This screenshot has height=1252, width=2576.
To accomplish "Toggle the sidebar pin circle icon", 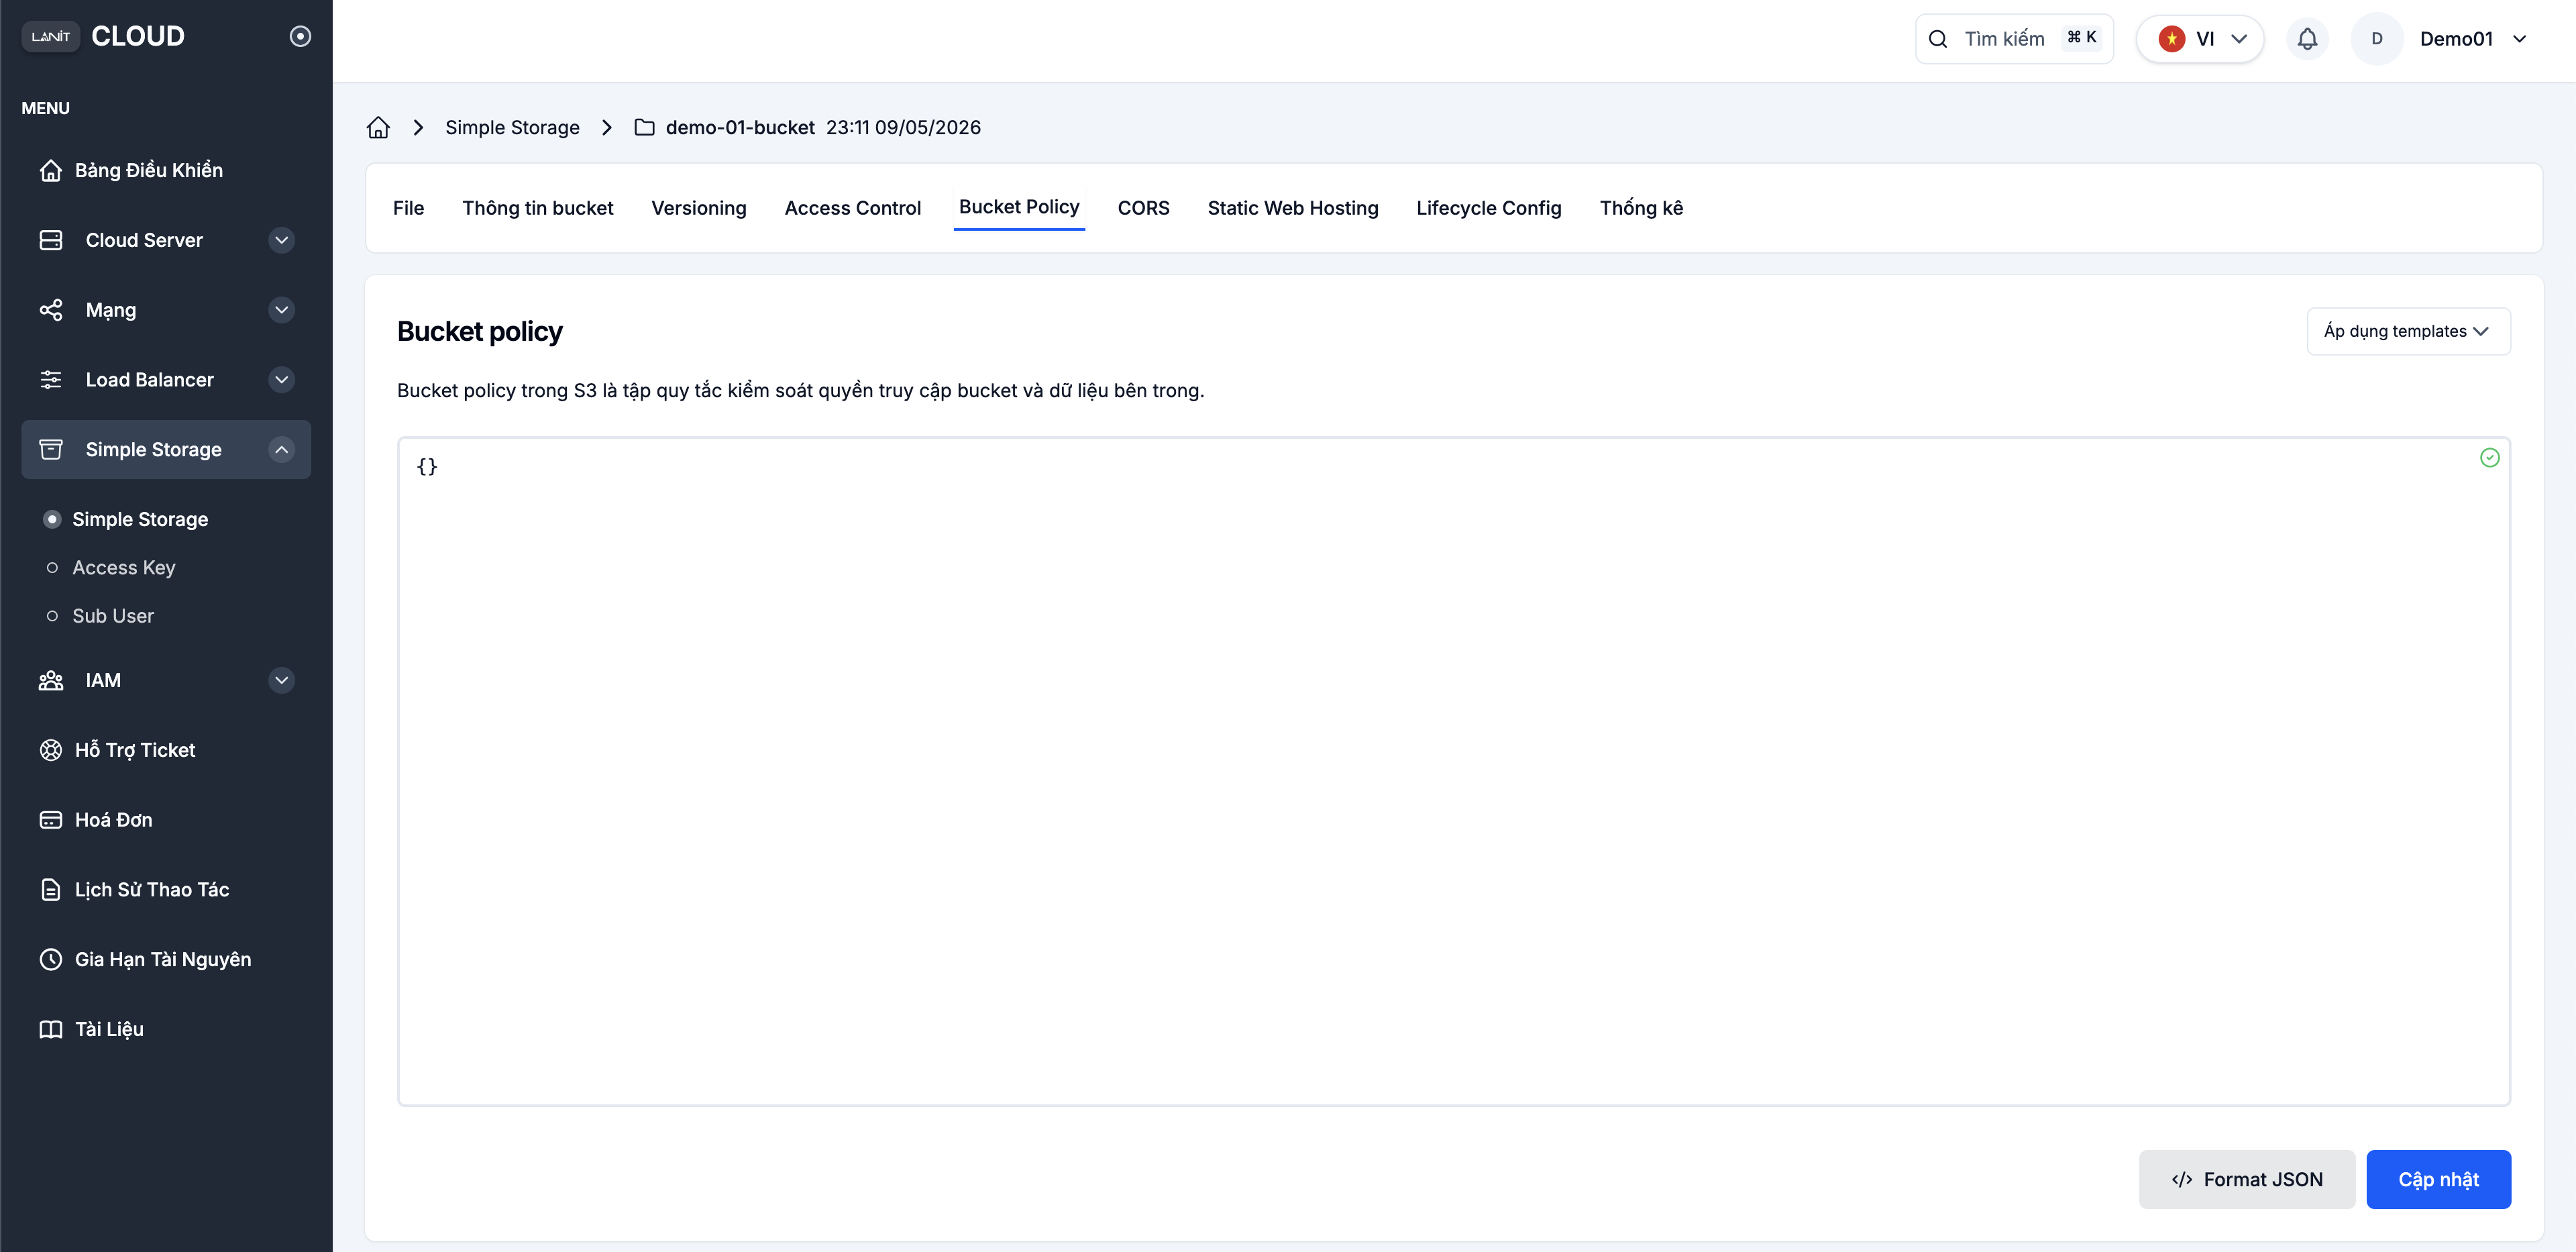I will (300, 36).
